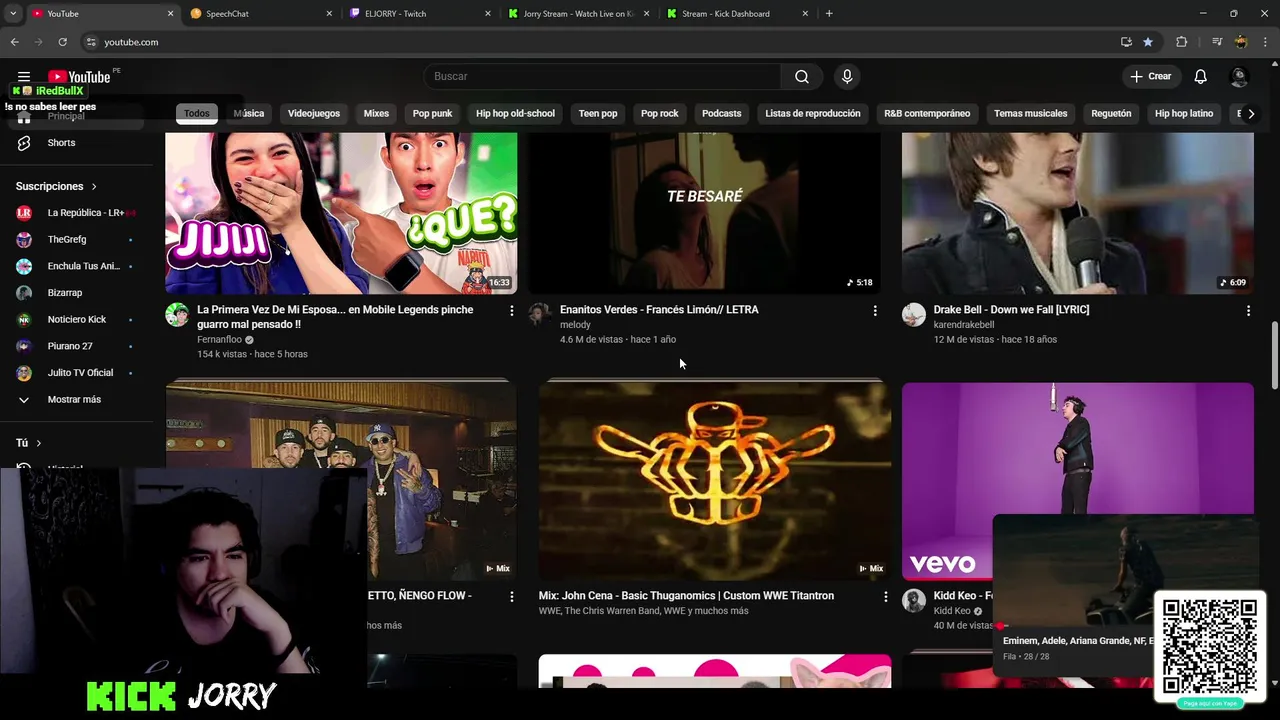Switch to the ELJORRY - Twitch tab
The image size is (1280, 720).
click(421, 14)
